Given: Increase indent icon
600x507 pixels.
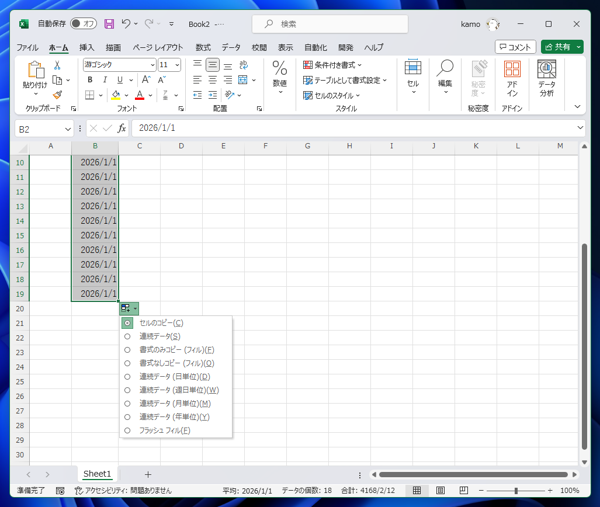Looking at the screenshot, I should point(212,95).
